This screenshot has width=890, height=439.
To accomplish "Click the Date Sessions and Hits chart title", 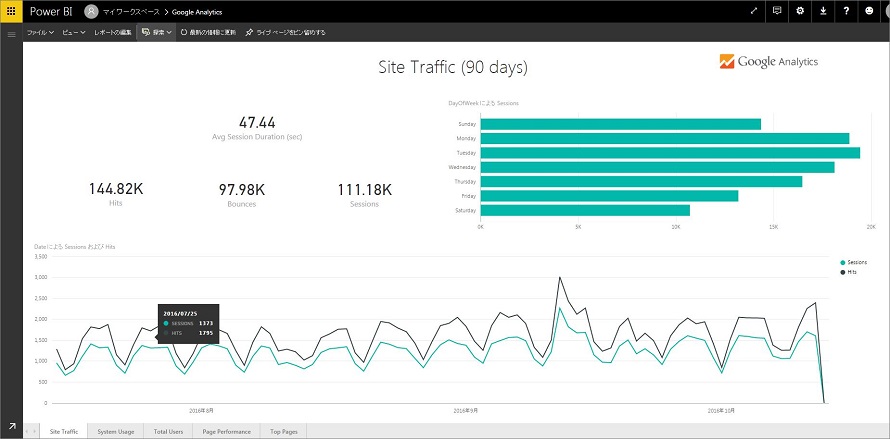I will (x=75, y=247).
